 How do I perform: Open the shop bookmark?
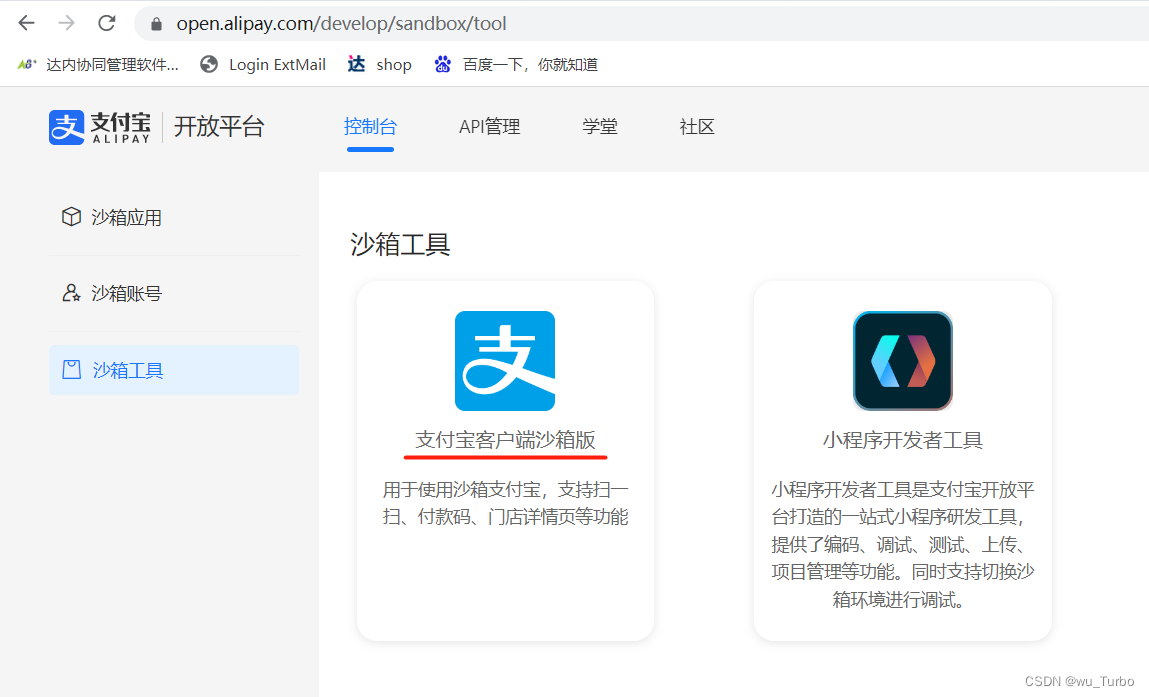coord(380,64)
